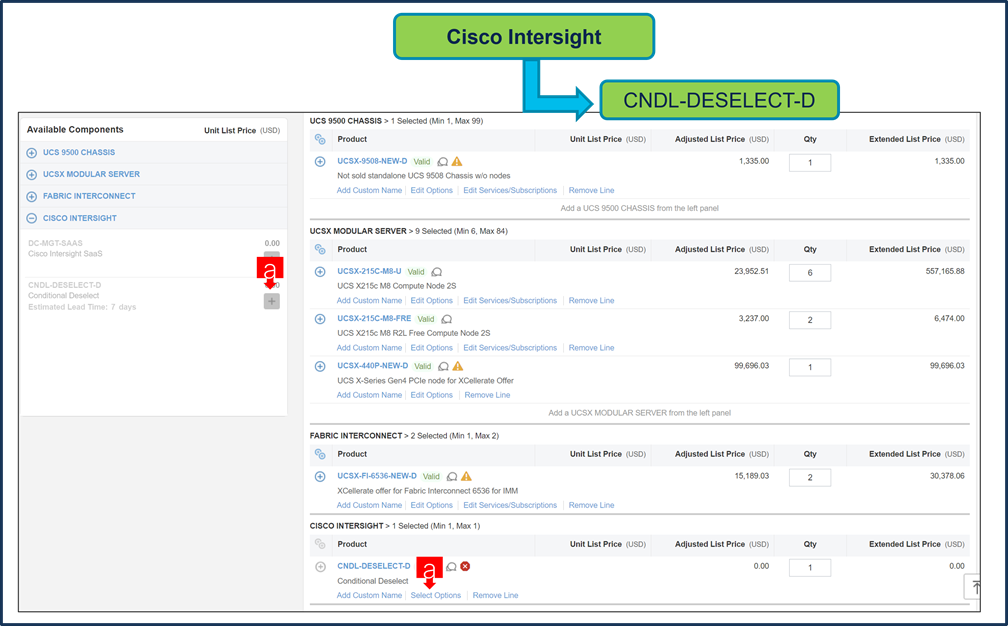Image resolution: width=1008 pixels, height=626 pixels.
Task: Click Qty field for UCSX-215C-M8-FRE
Action: (x=810, y=320)
